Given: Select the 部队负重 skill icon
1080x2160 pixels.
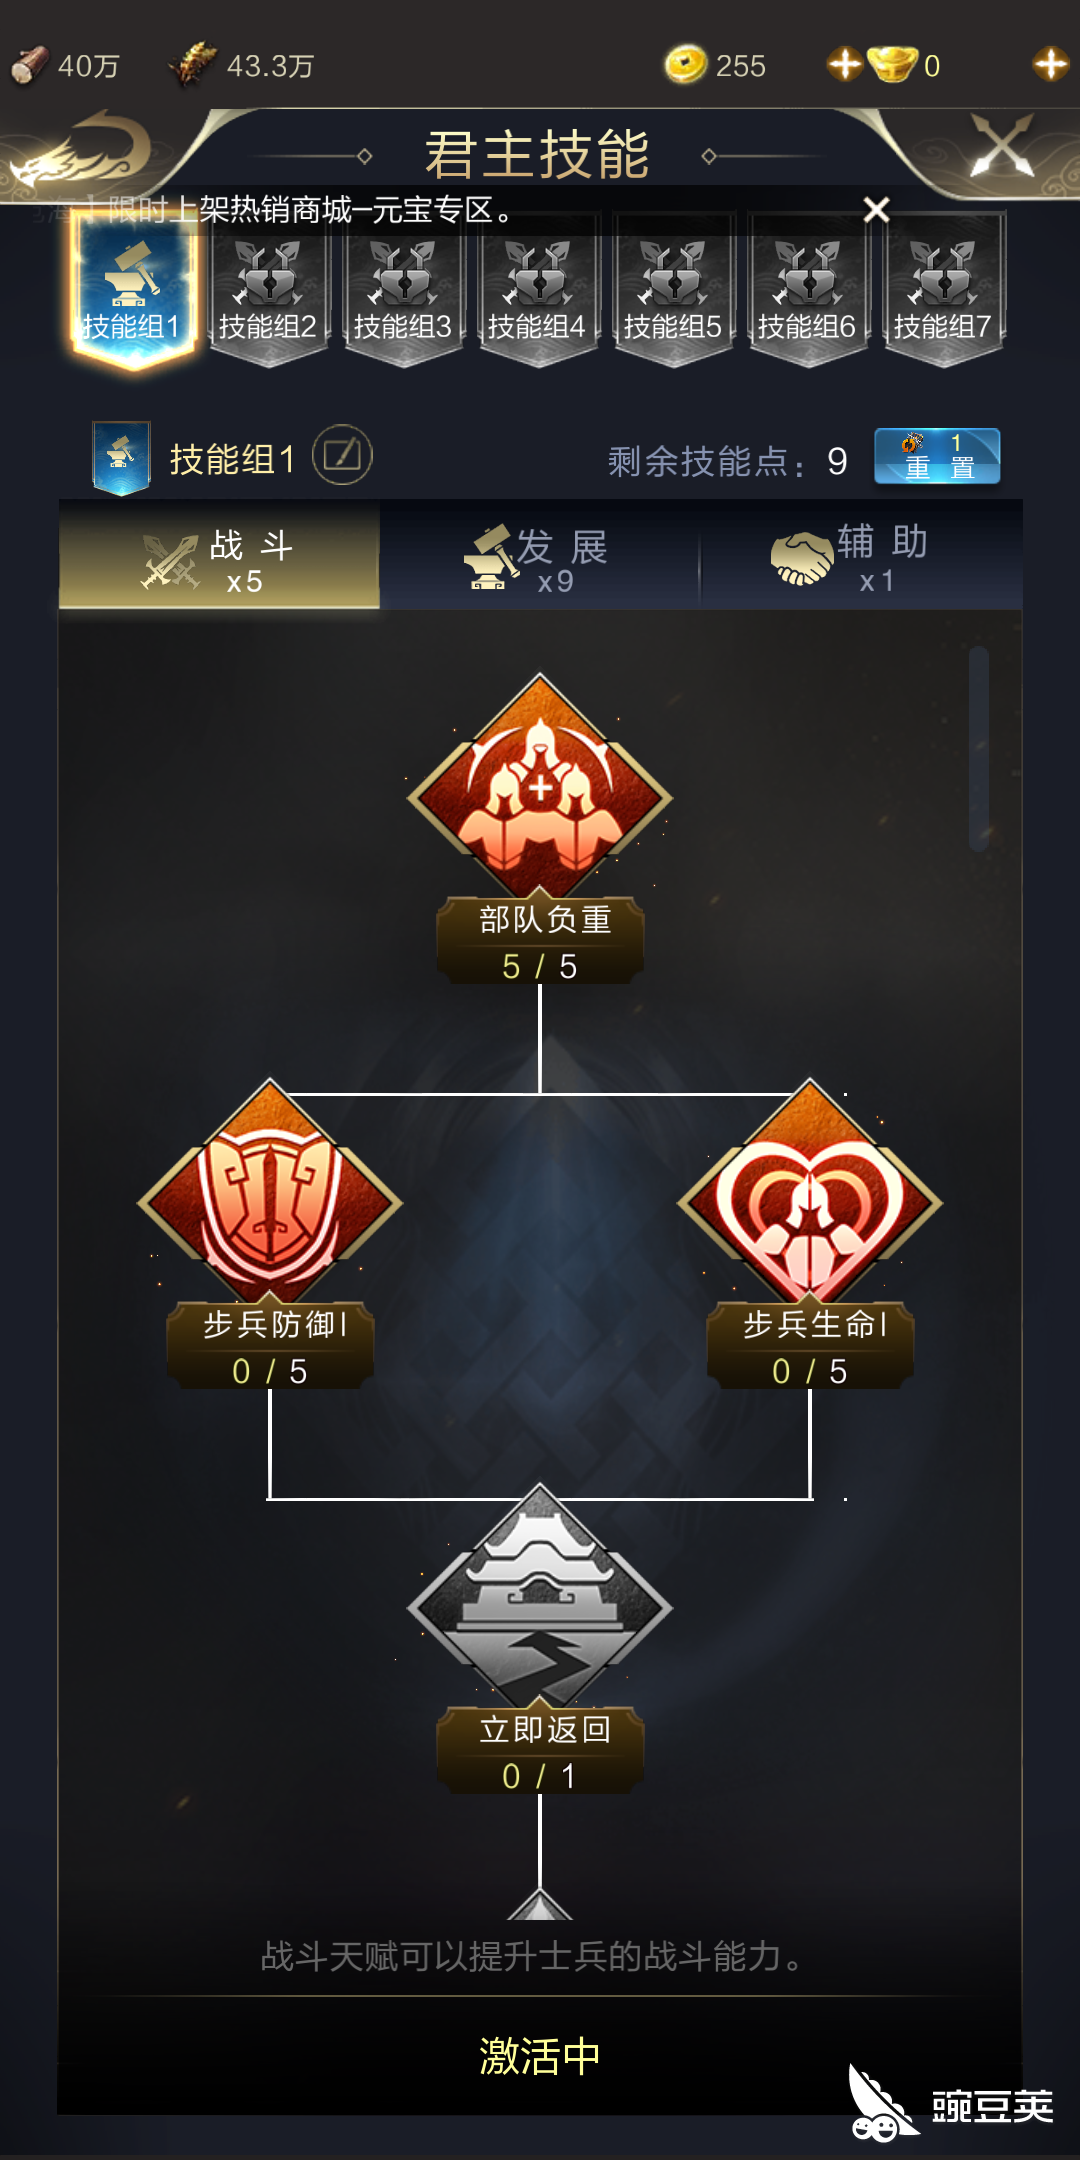Looking at the screenshot, I should point(540,790).
